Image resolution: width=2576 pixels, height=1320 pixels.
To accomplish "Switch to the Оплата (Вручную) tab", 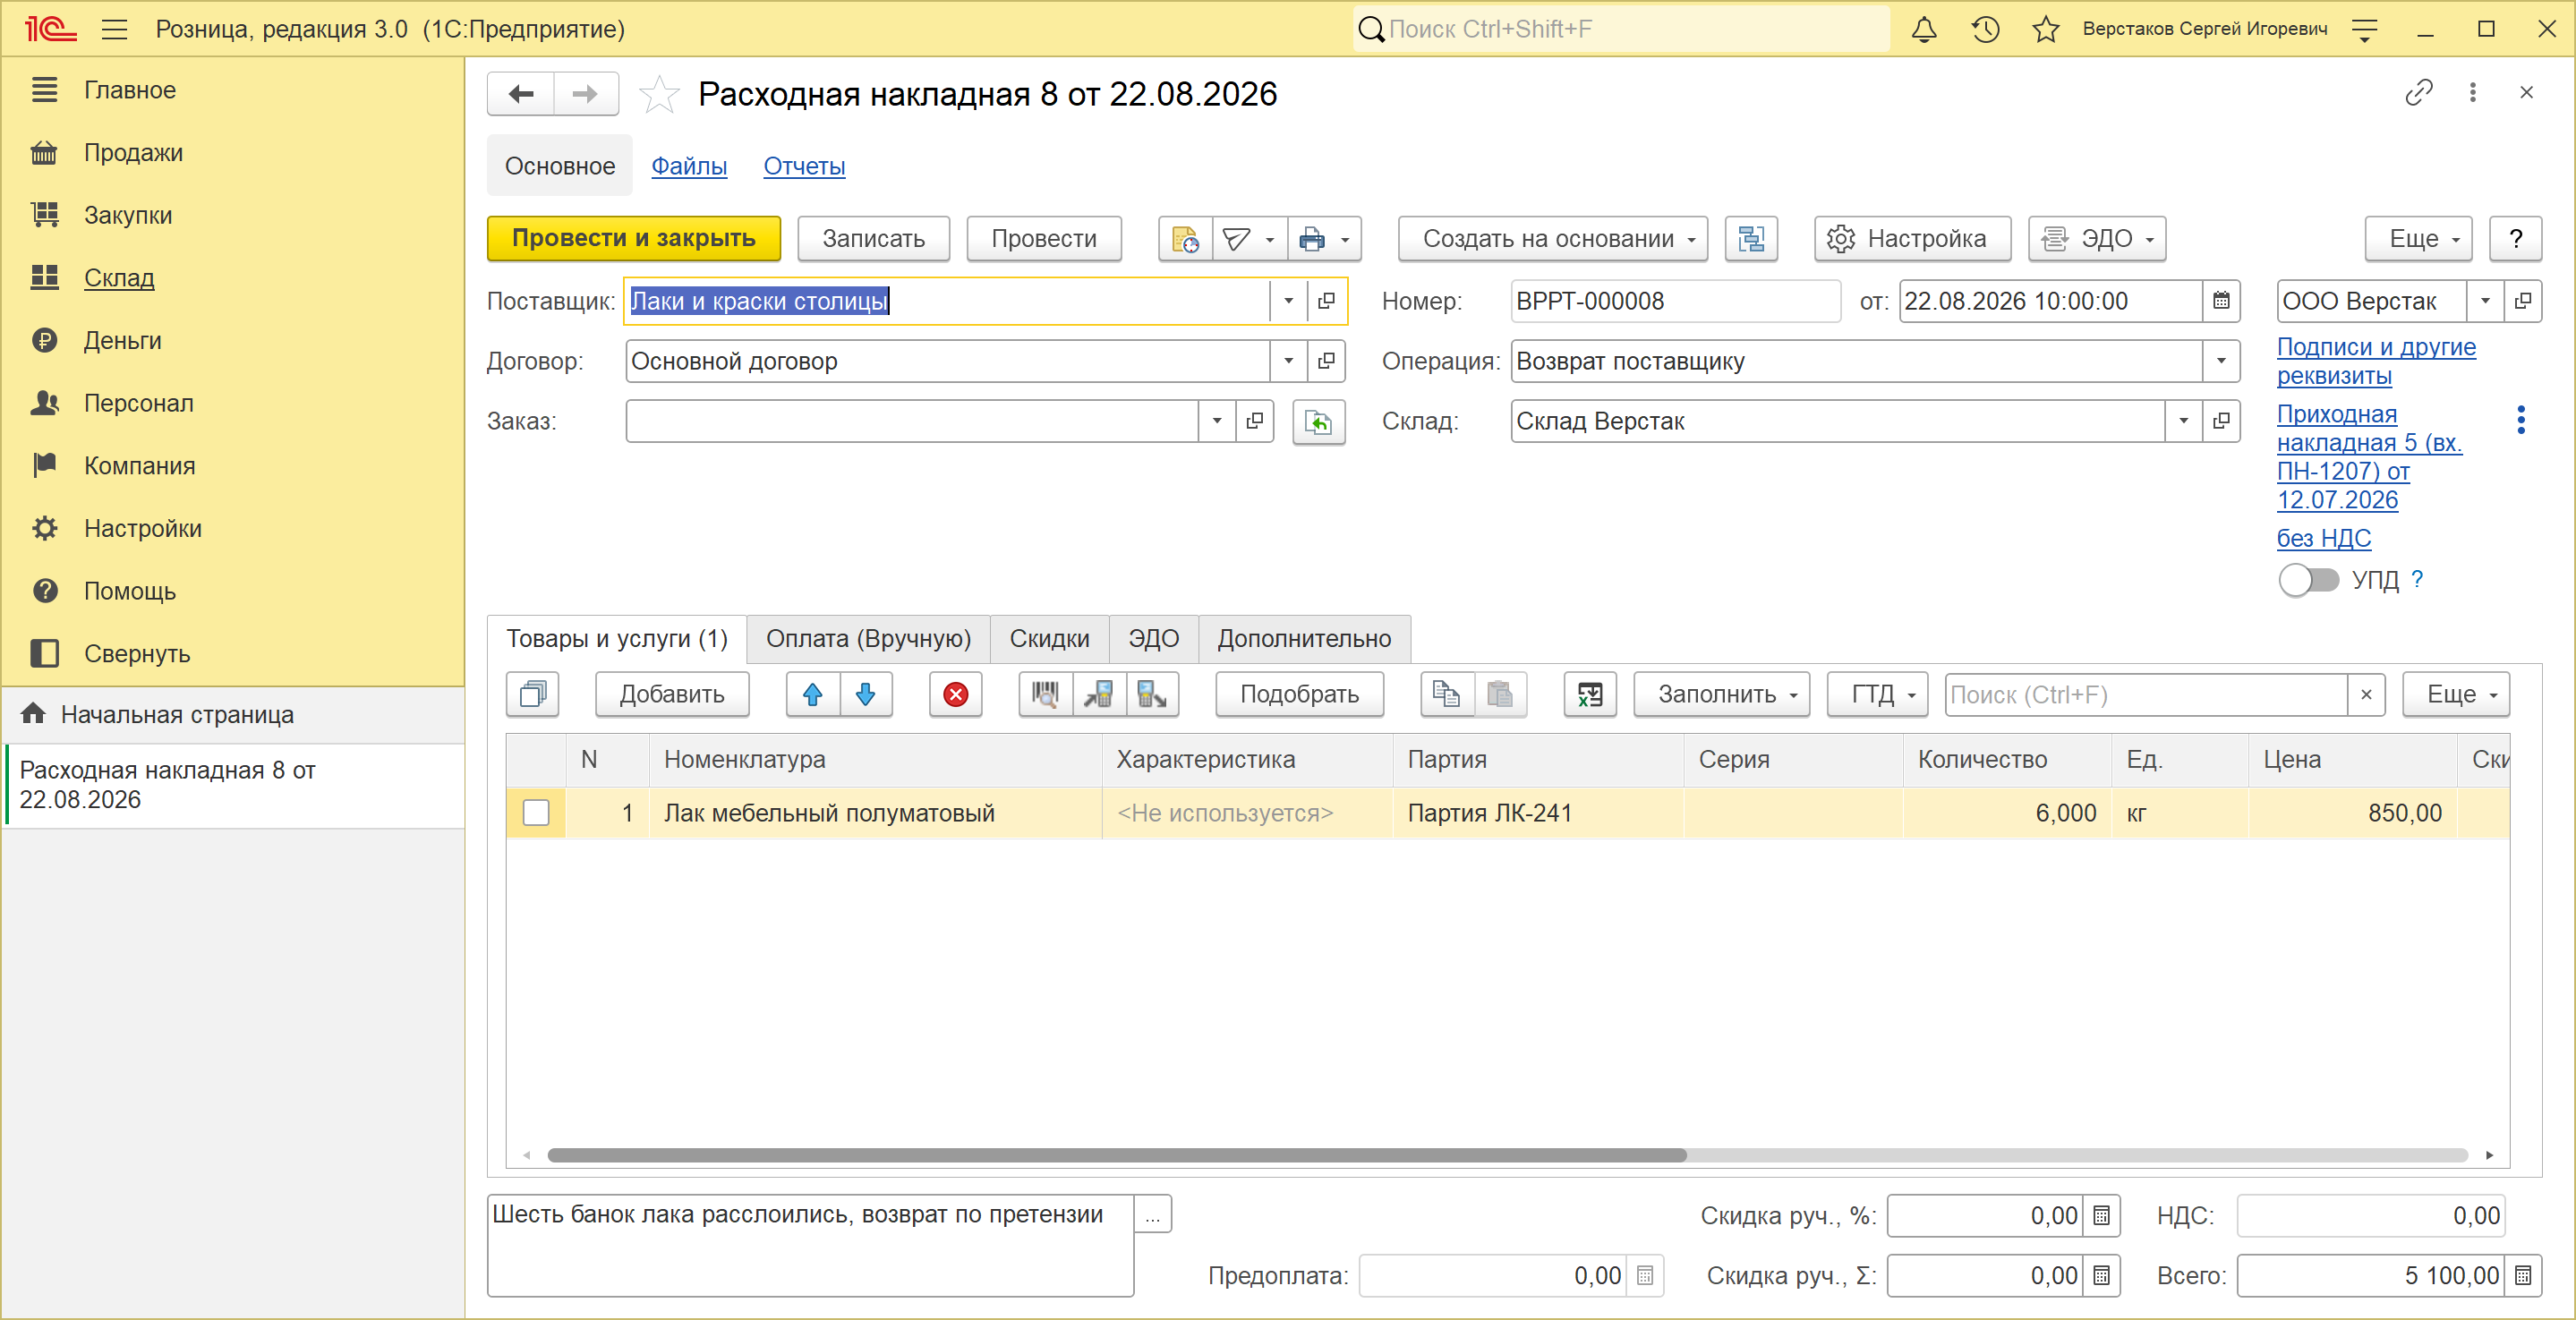I will (x=868, y=639).
